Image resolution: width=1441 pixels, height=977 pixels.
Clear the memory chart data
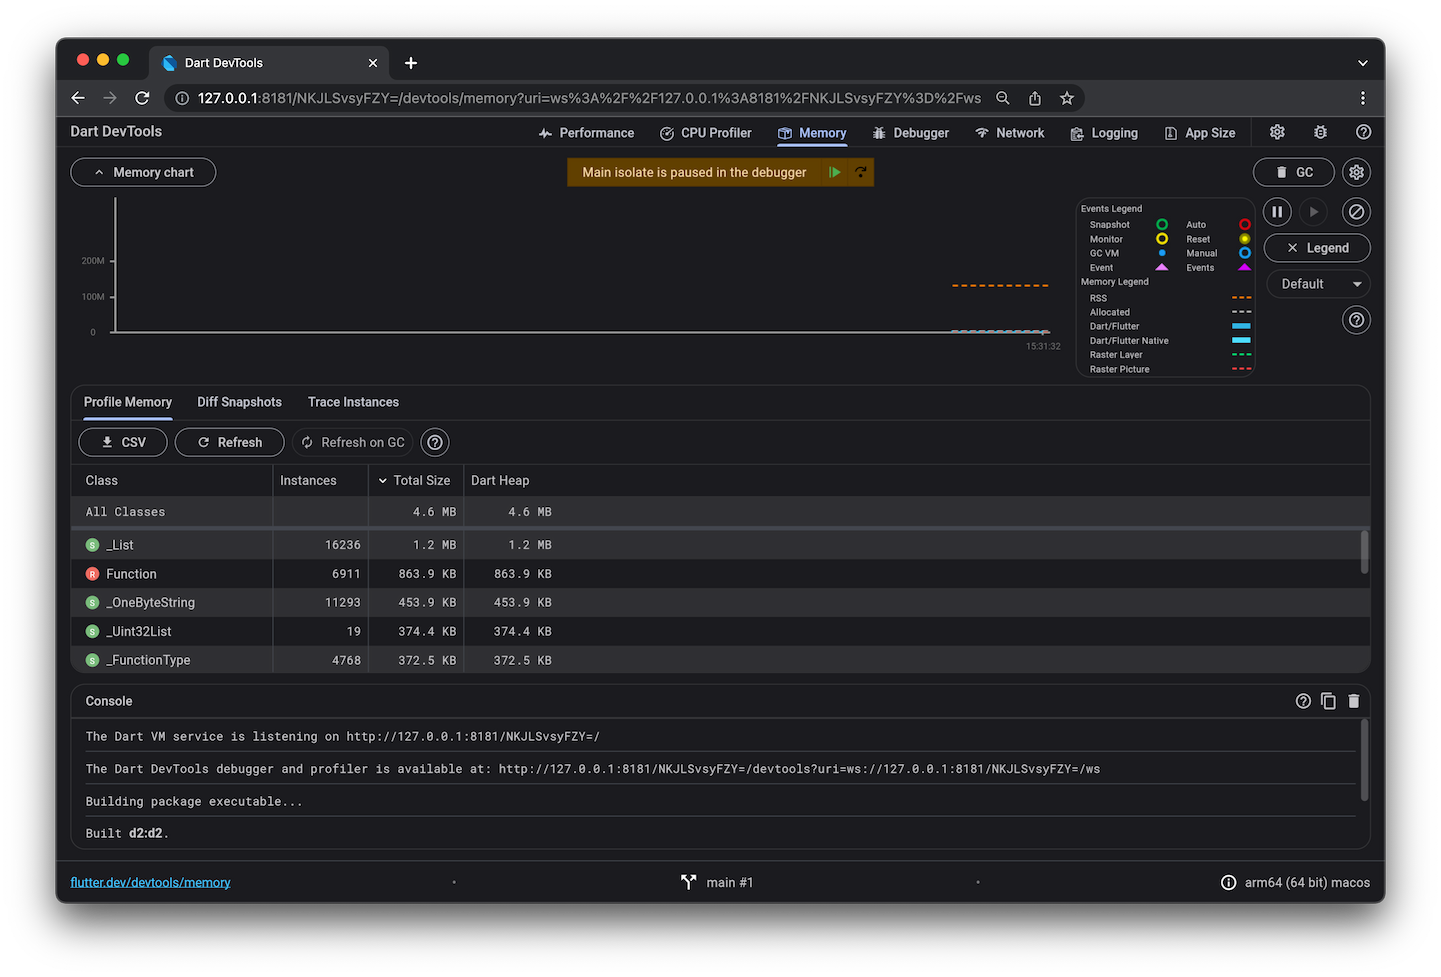pos(1356,212)
